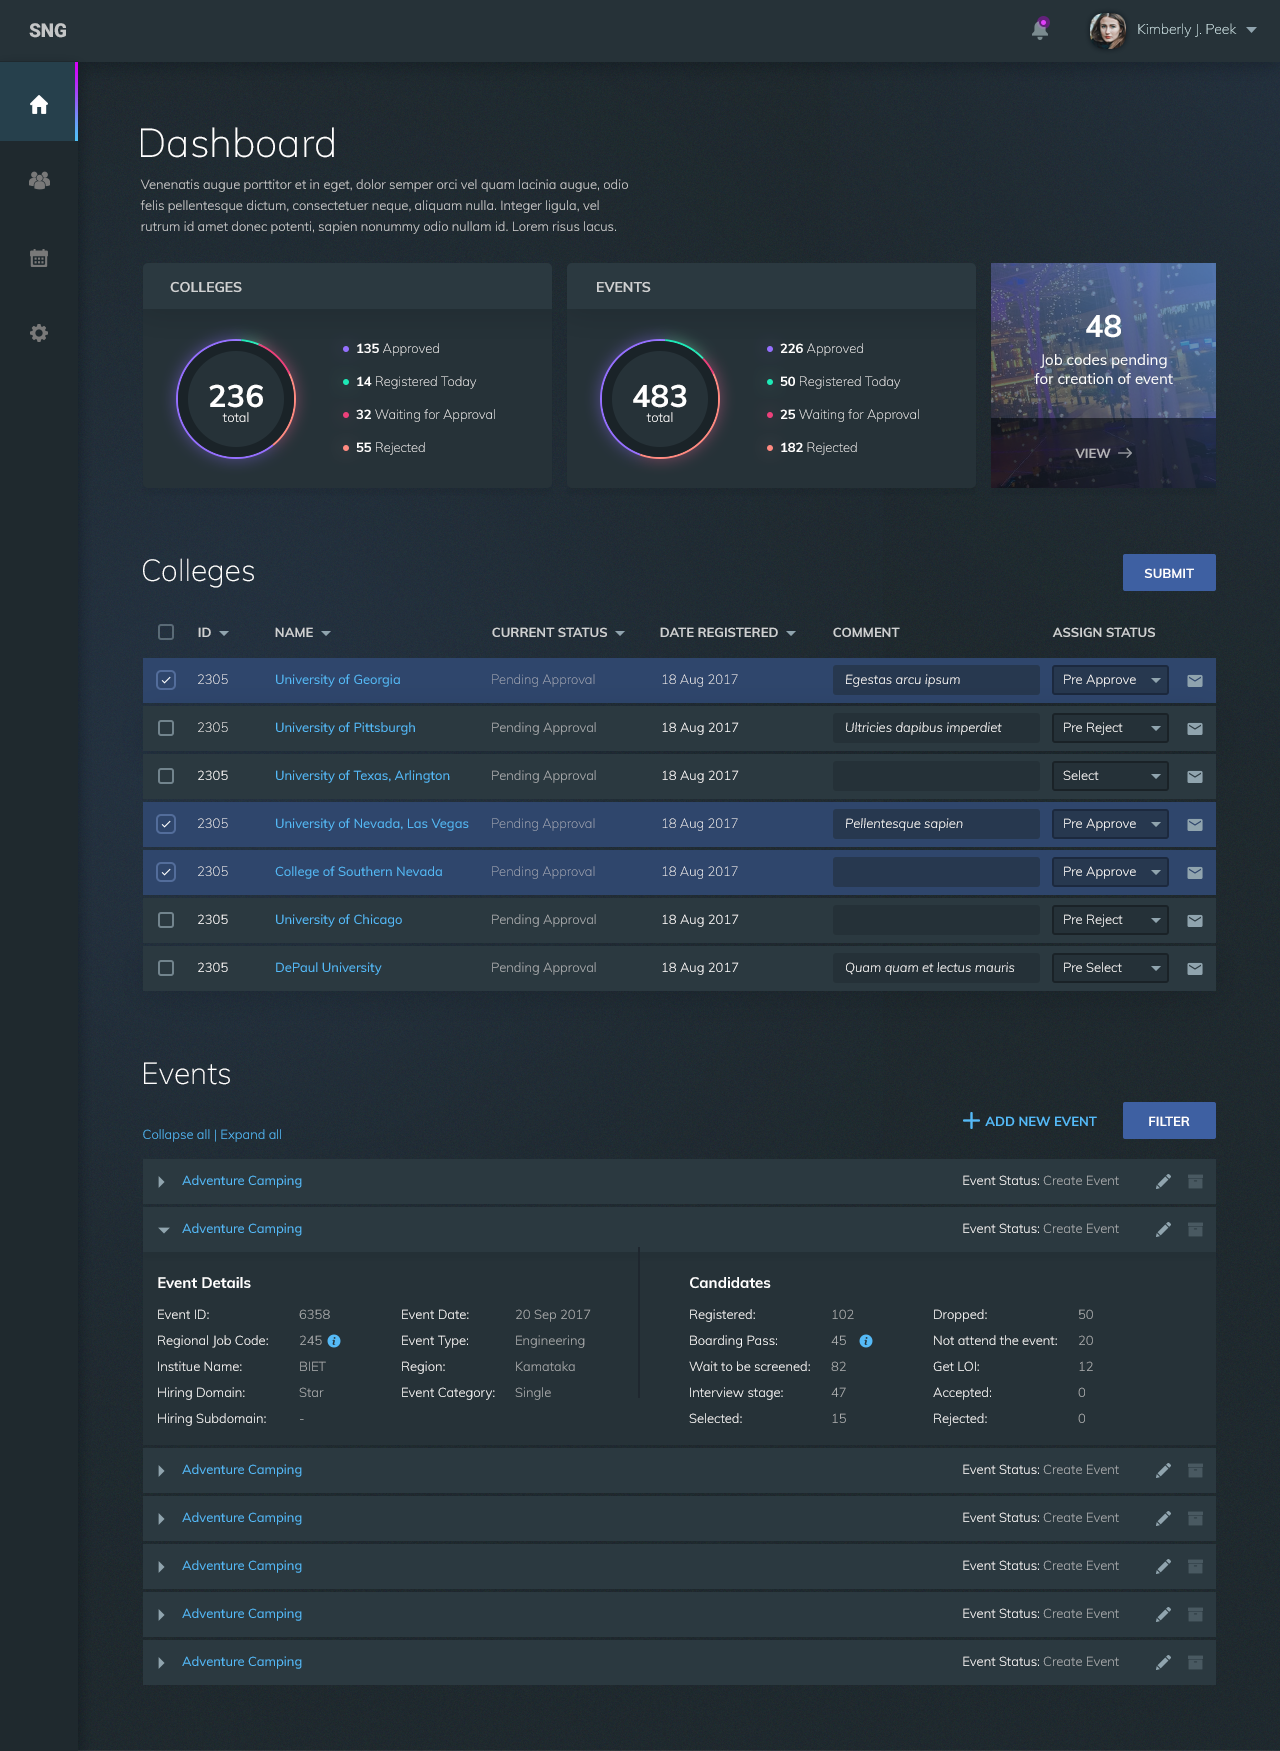Click mail icon for College of Southern Nevada
Image resolution: width=1280 pixels, height=1751 pixels.
pos(1195,872)
